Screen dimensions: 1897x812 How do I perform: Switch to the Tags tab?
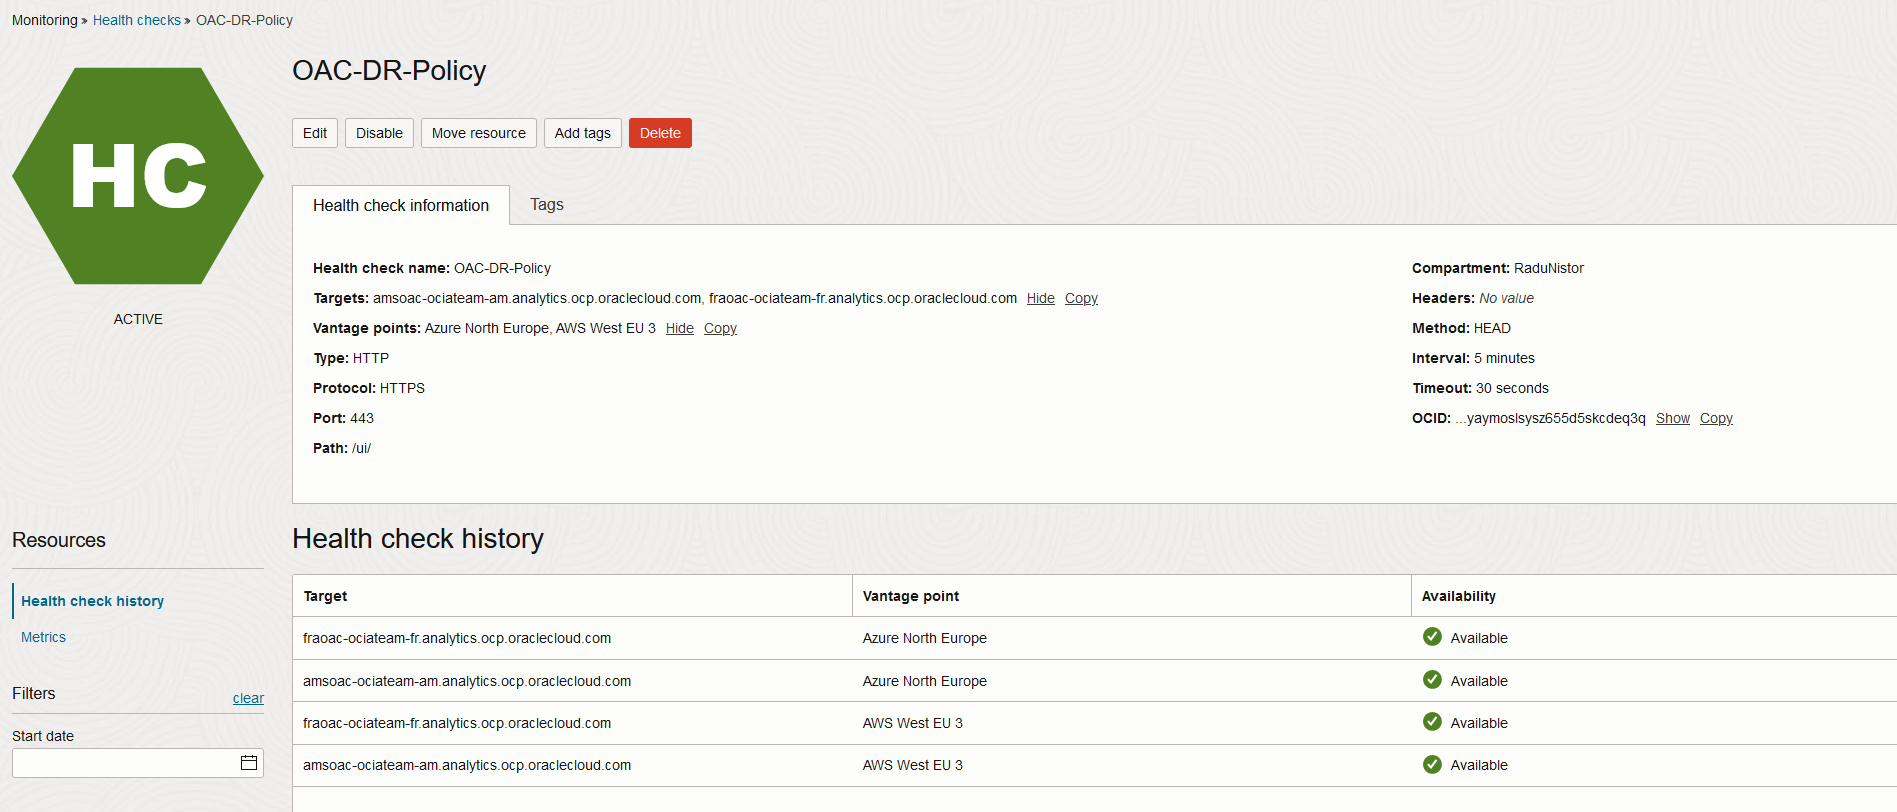click(546, 205)
